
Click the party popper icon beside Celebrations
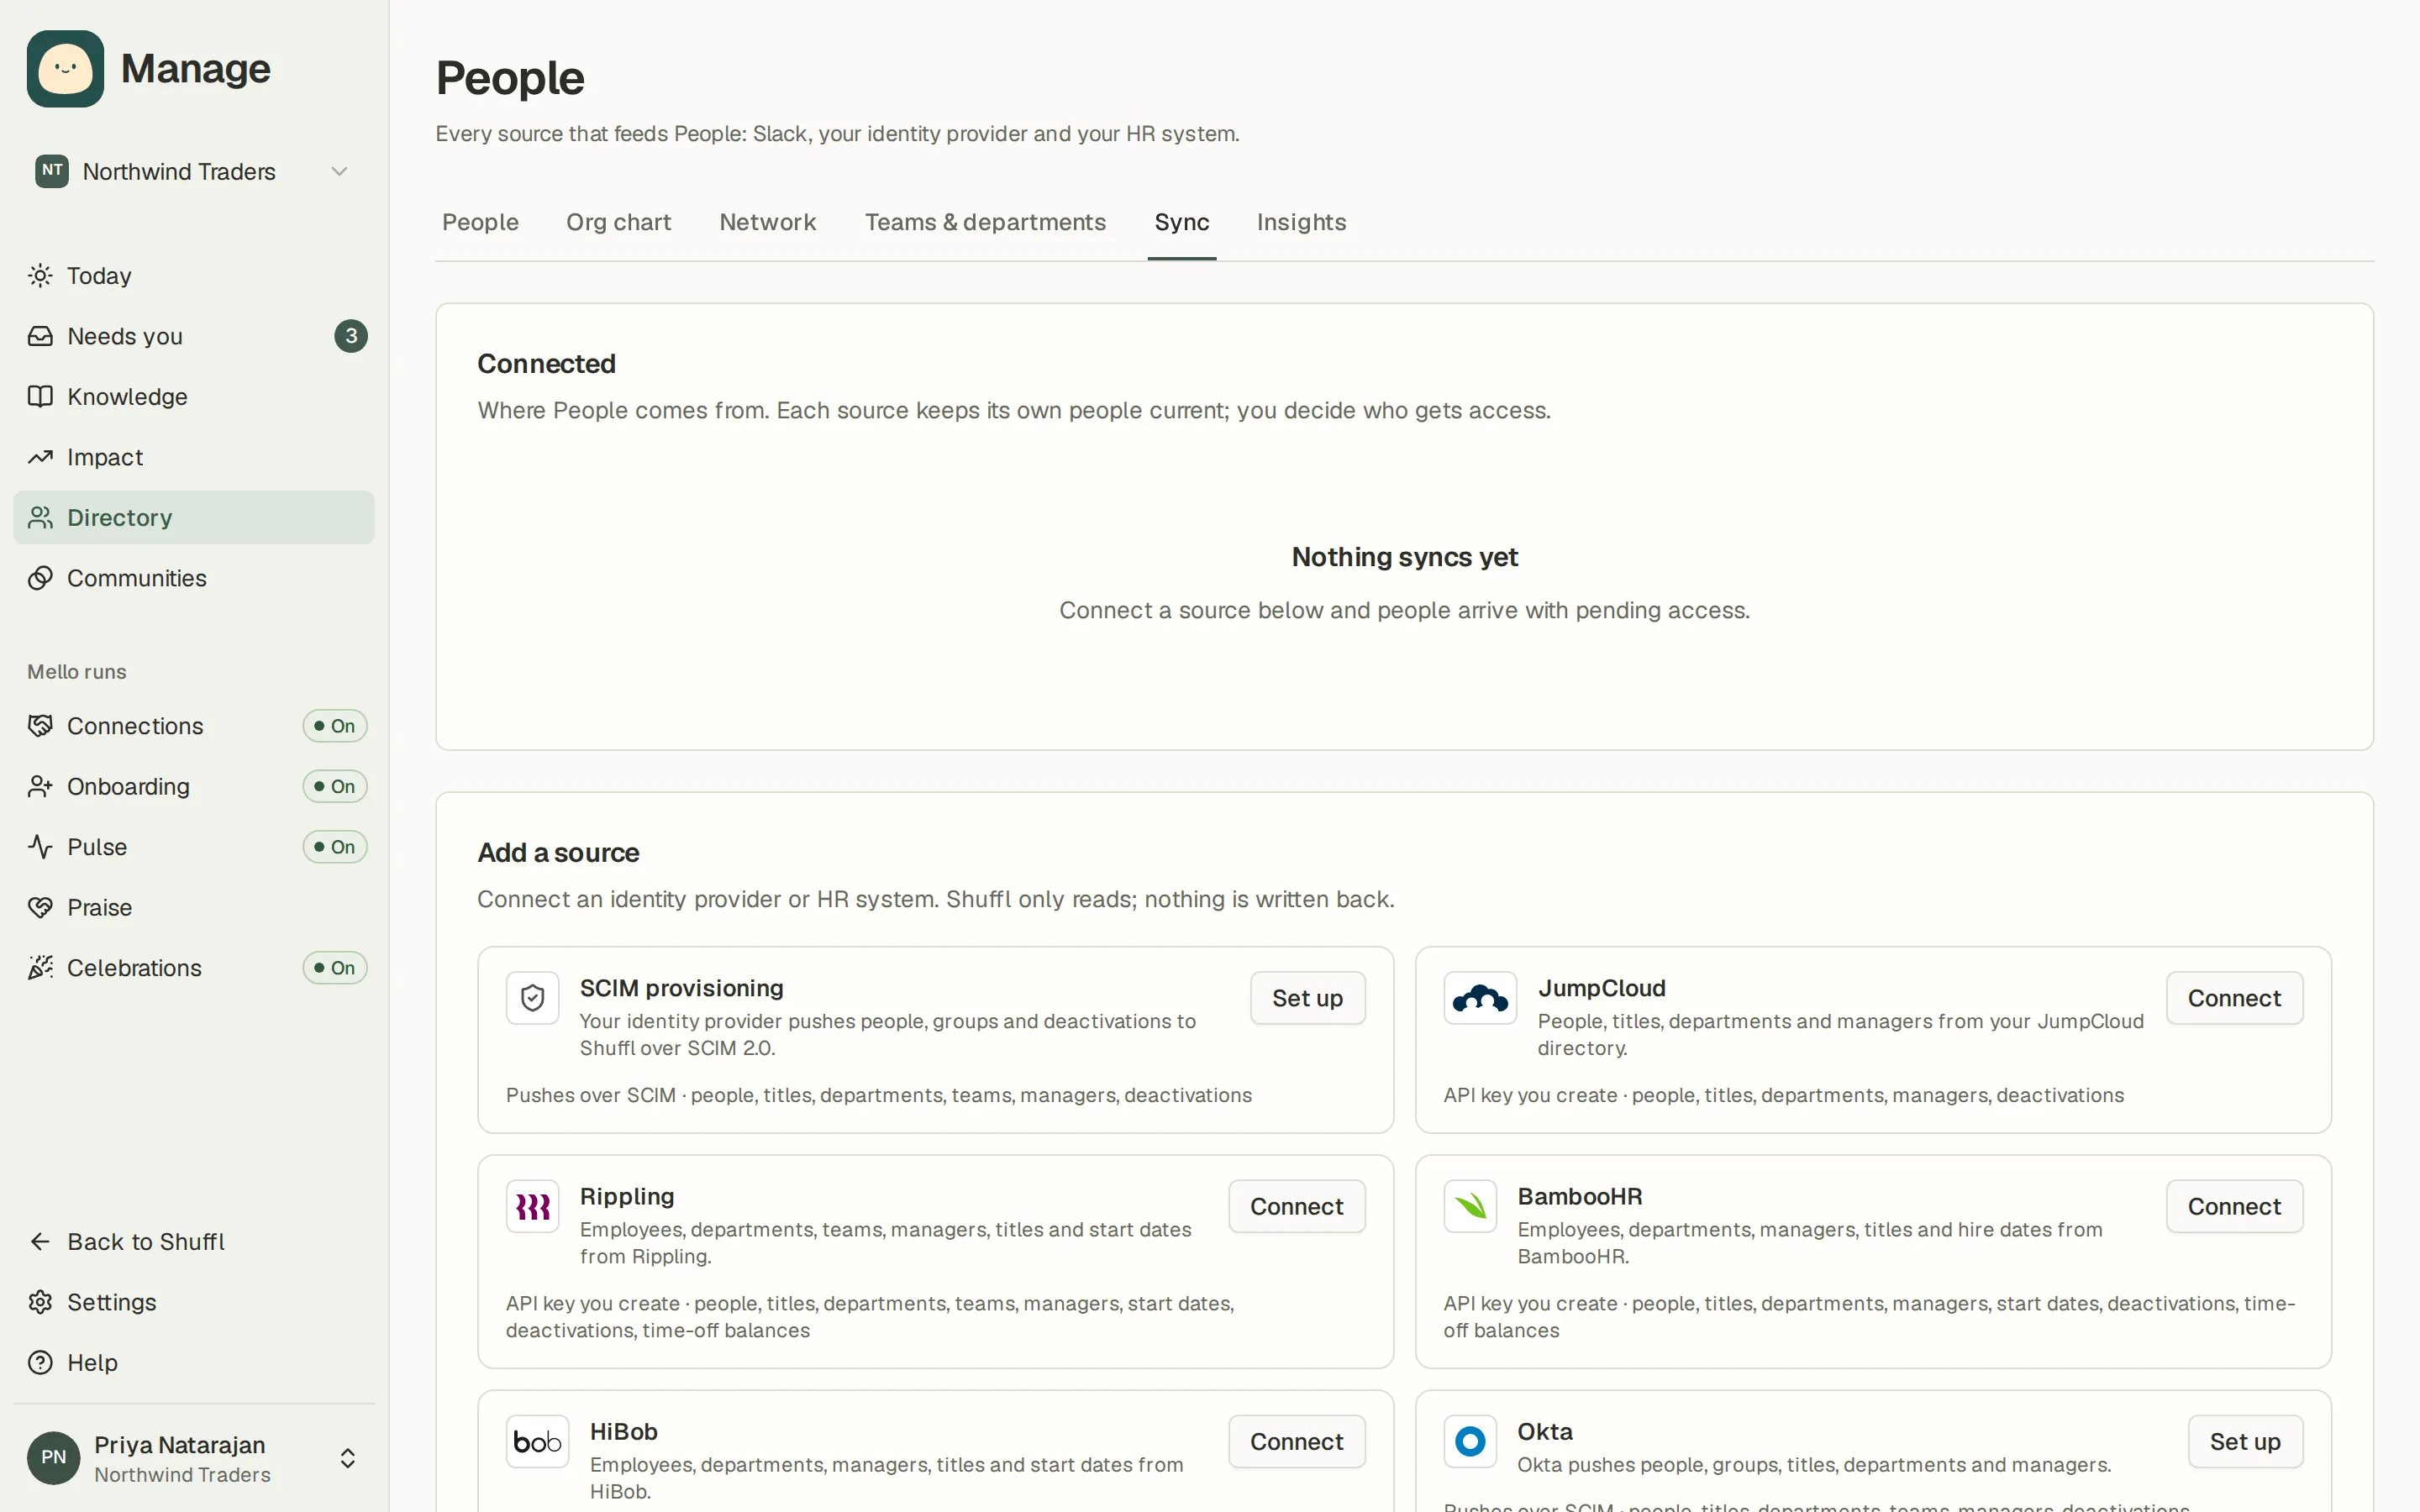(40, 968)
